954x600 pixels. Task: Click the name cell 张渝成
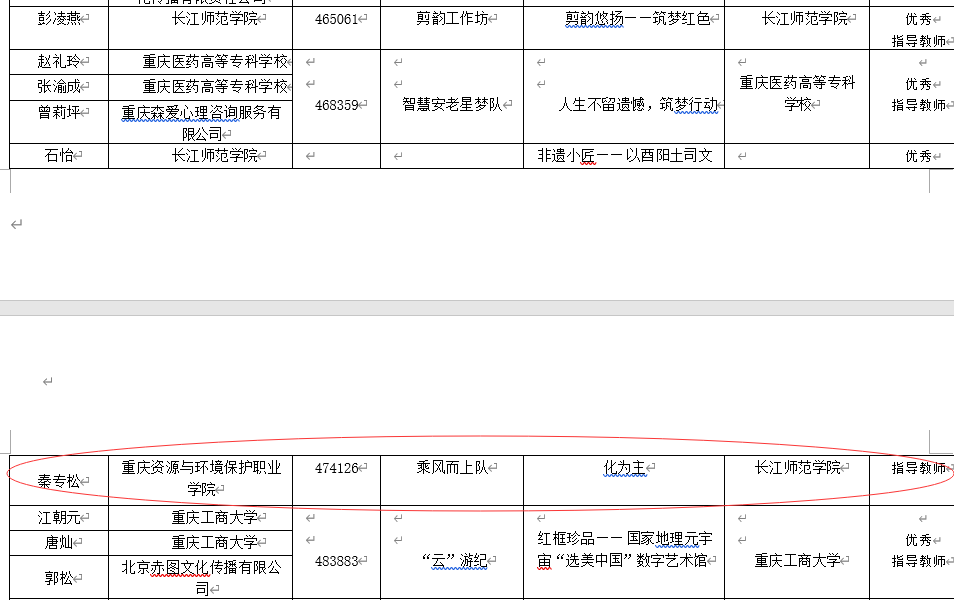(58, 87)
